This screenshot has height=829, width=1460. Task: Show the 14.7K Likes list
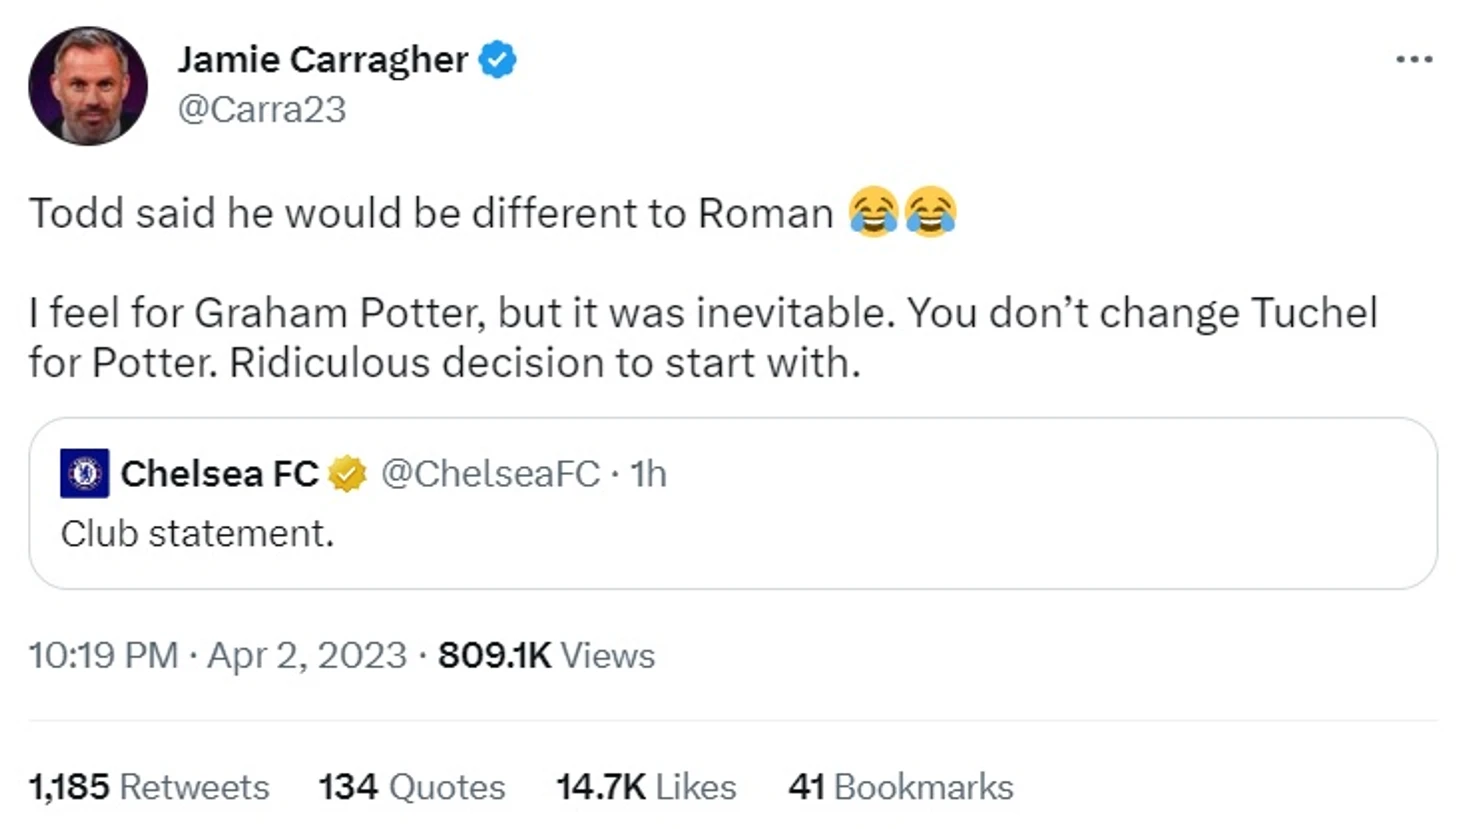coord(645,787)
